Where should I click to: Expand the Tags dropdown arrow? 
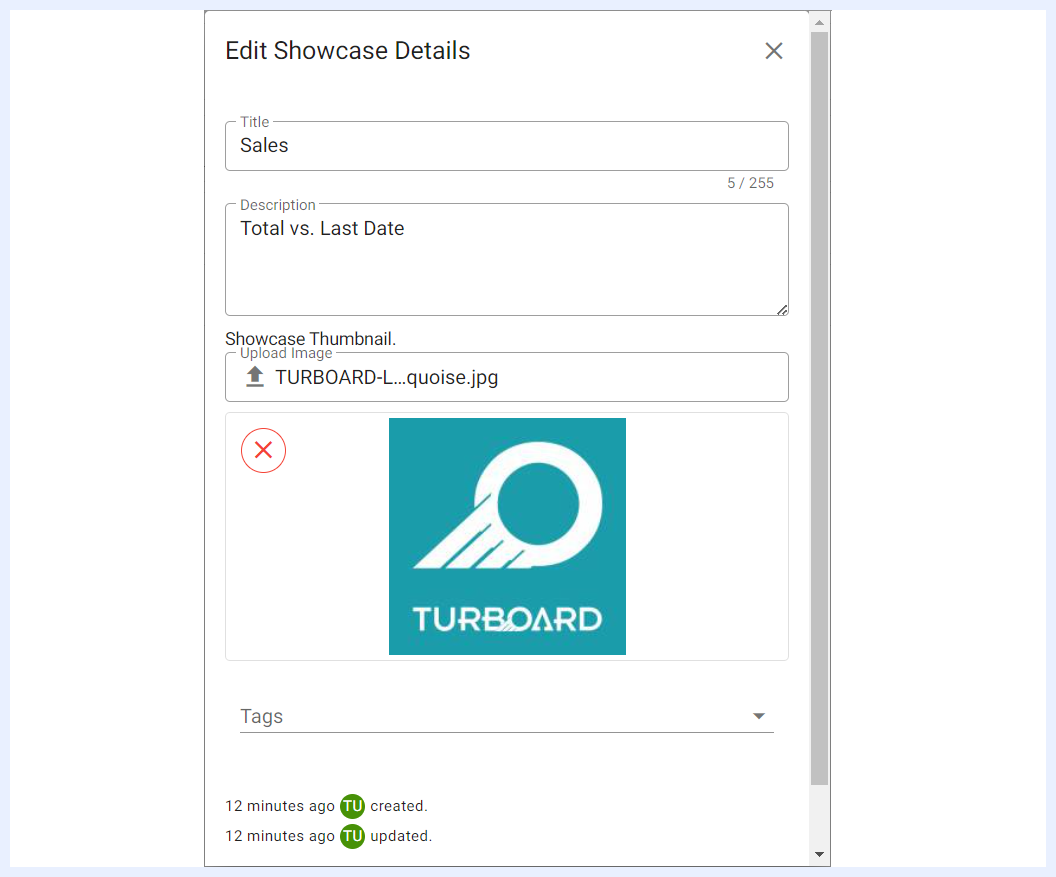click(x=759, y=716)
